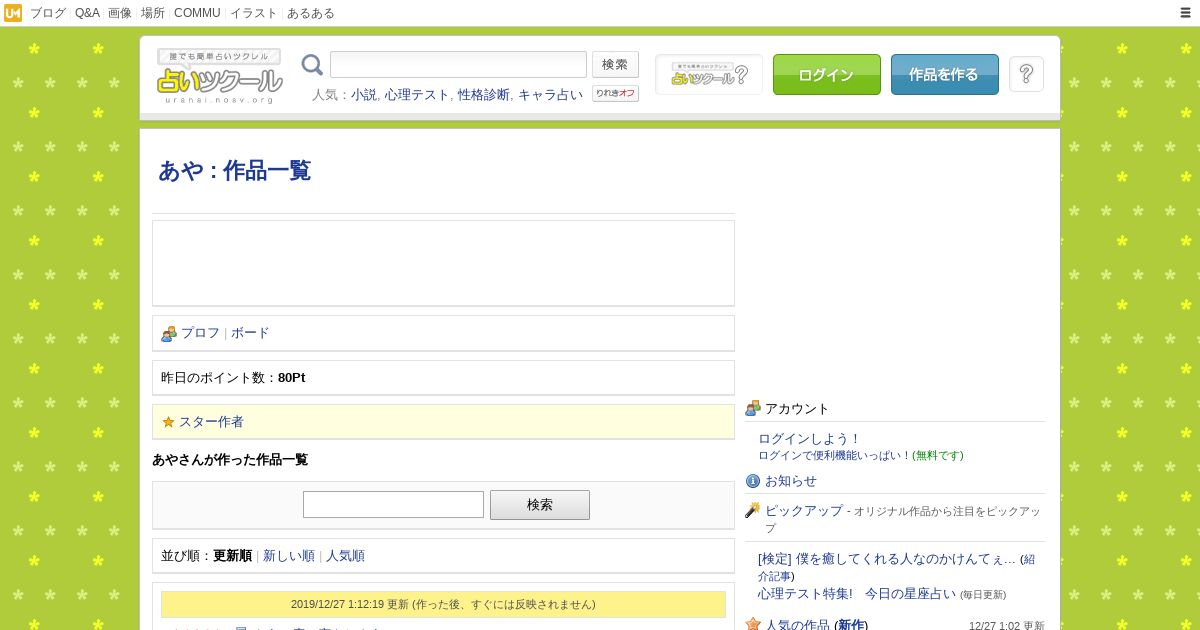Click the info icon beside お知らせ

753,481
